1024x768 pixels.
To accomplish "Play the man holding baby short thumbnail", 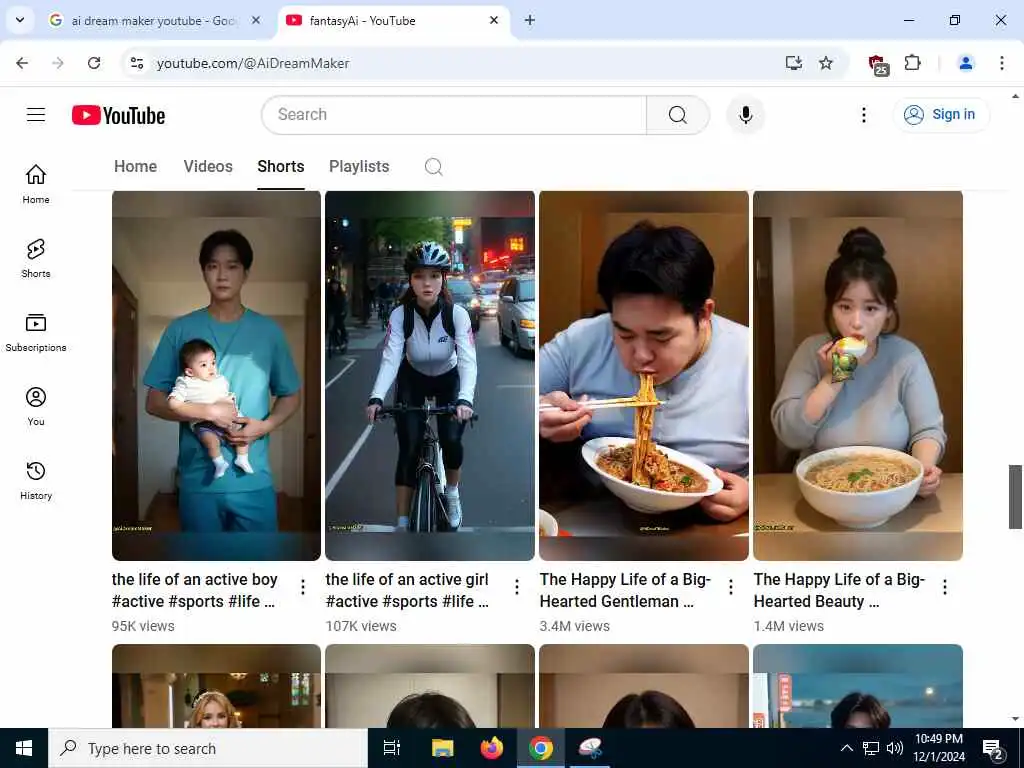I will click(216, 376).
